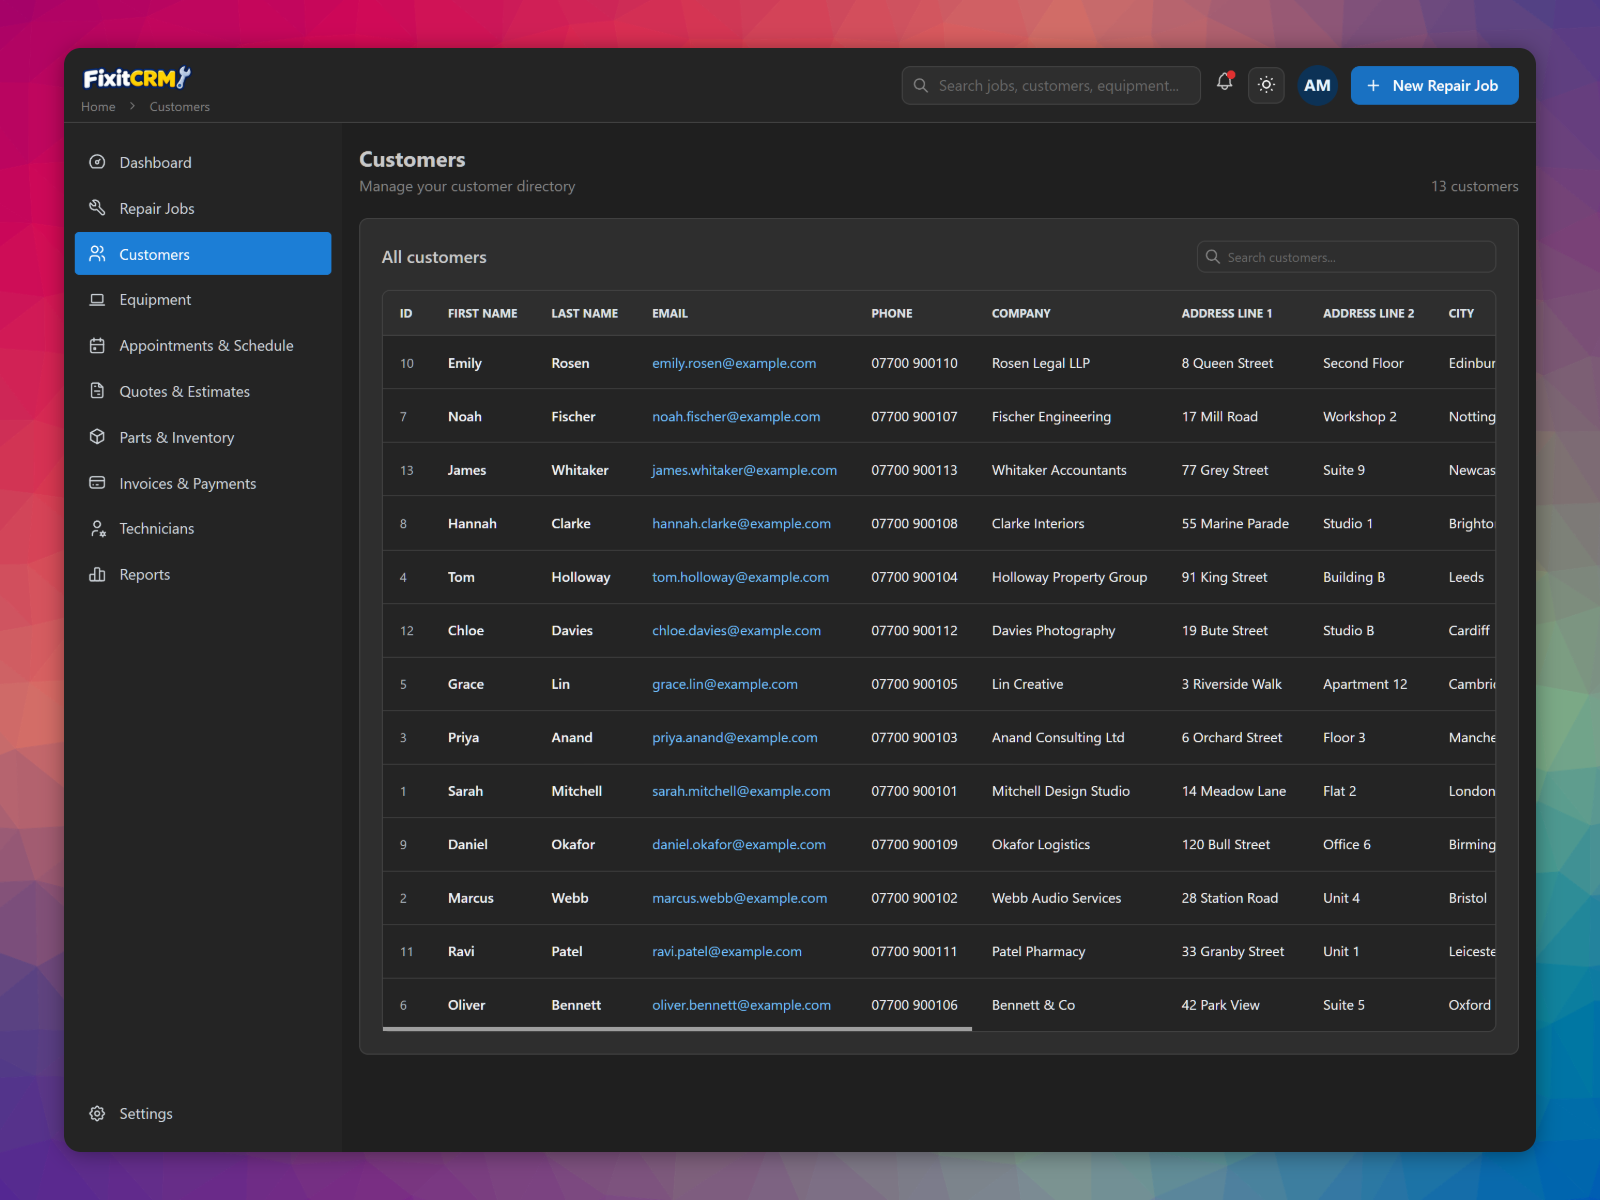Sort by PHONE column header
1600x1200 pixels.
click(891, 314)
